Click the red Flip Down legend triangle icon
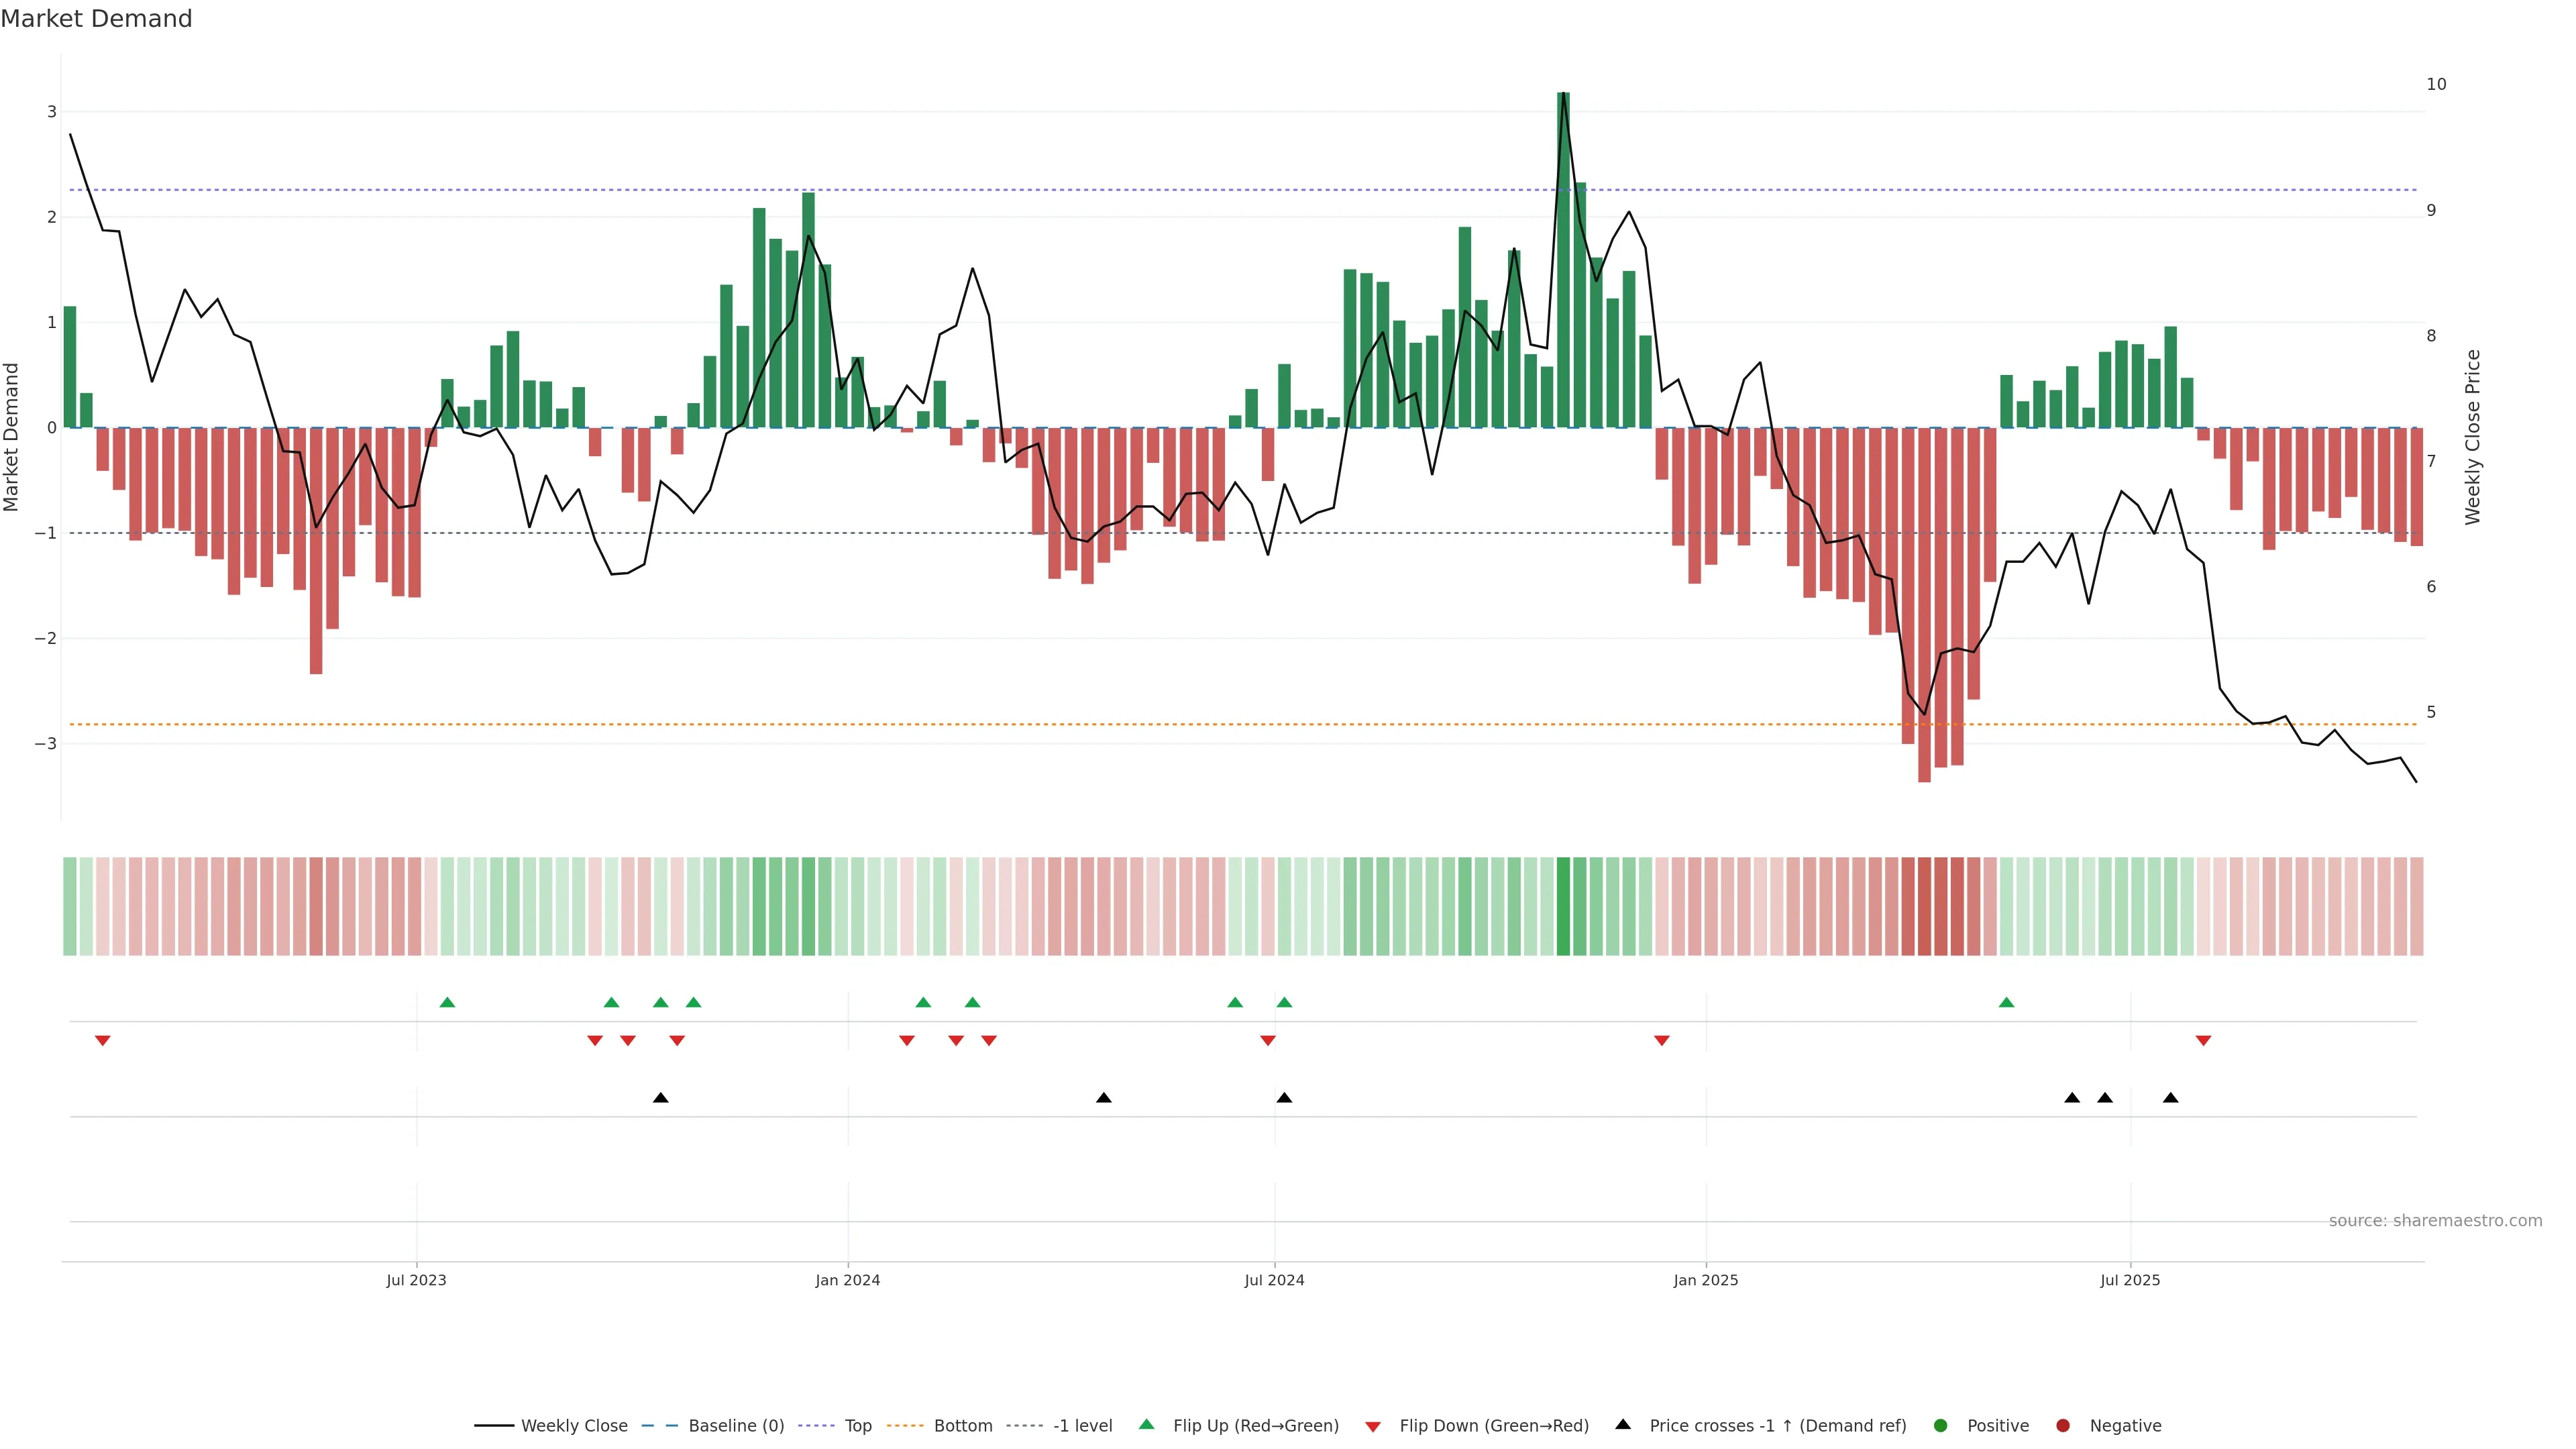This screenshot has width=2576, height=1449. 1373,1426
